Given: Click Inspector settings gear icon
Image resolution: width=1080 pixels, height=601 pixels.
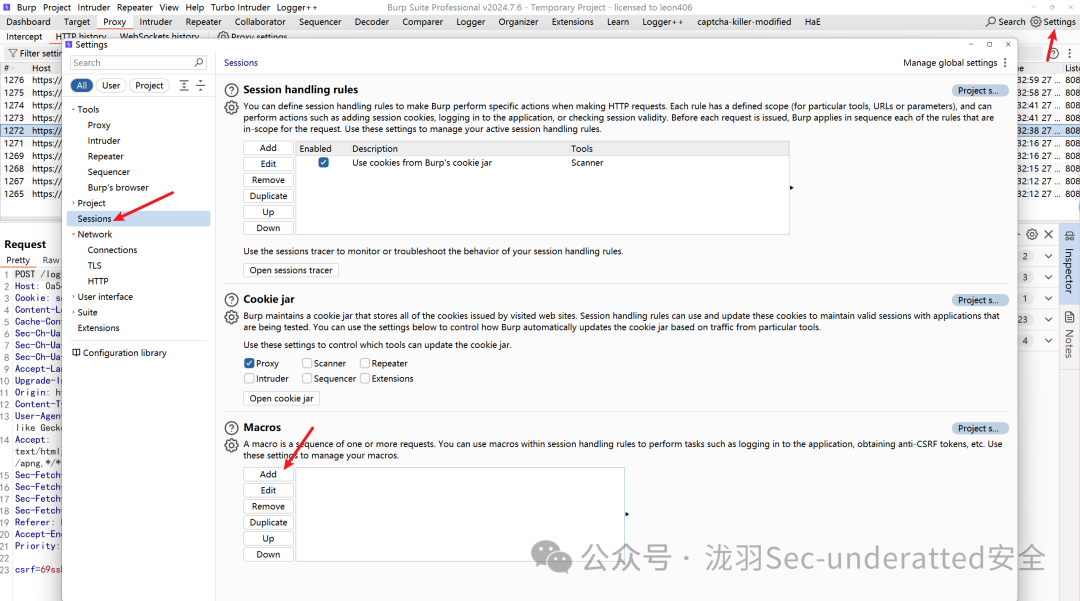Looking at the screenshot, I should [x=1032, y=234].
